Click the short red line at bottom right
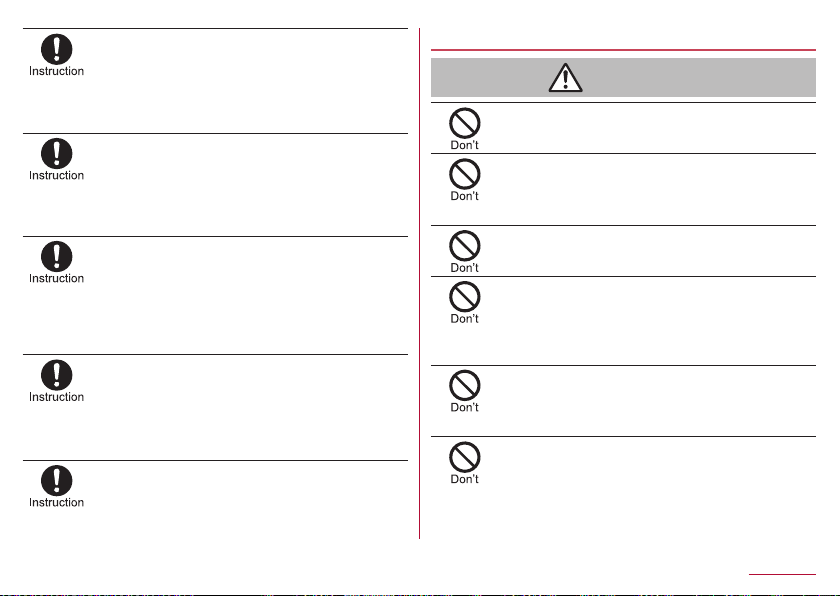 coord(782,575)
